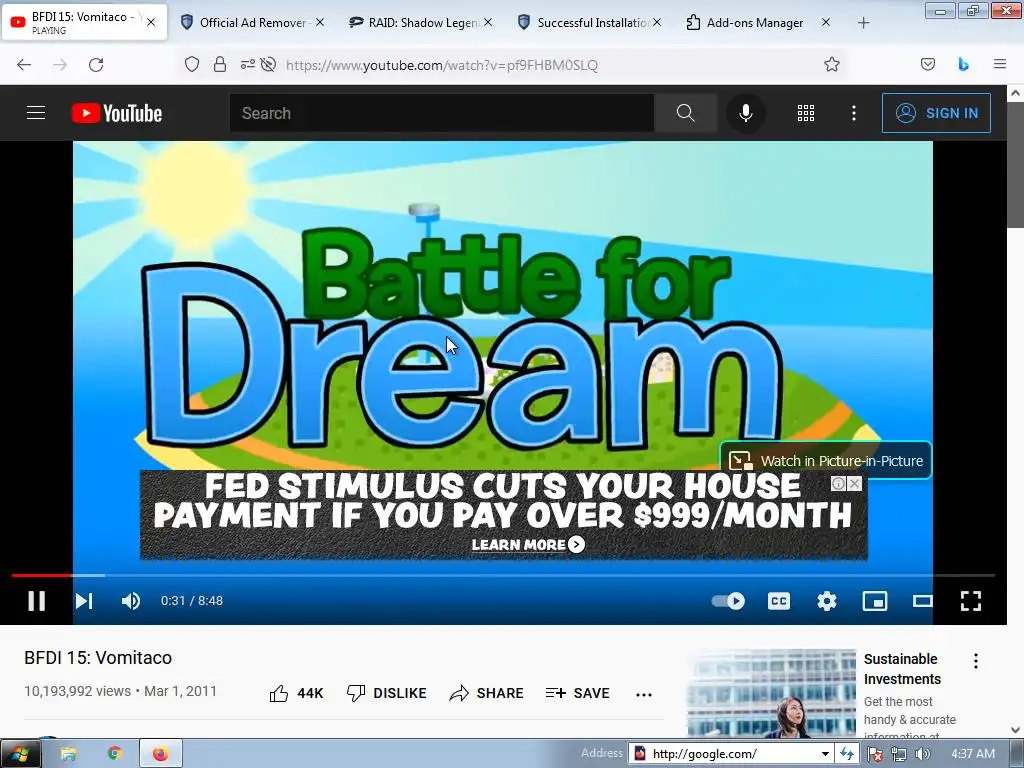Search with your voice microphone button

(x=745, y=113)
